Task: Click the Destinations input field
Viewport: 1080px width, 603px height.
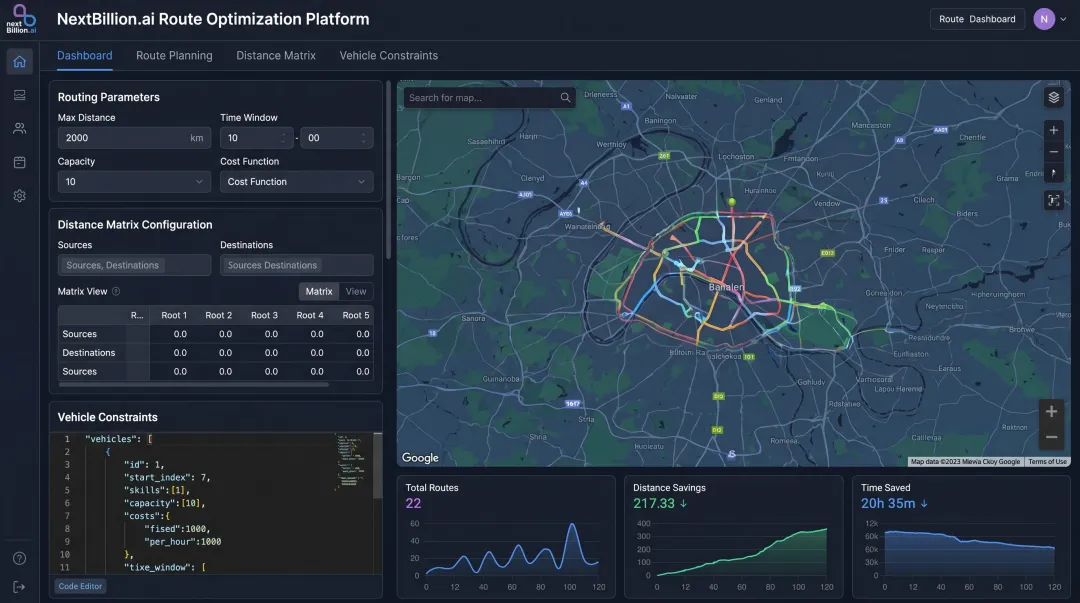Action: tap(297, 265)
